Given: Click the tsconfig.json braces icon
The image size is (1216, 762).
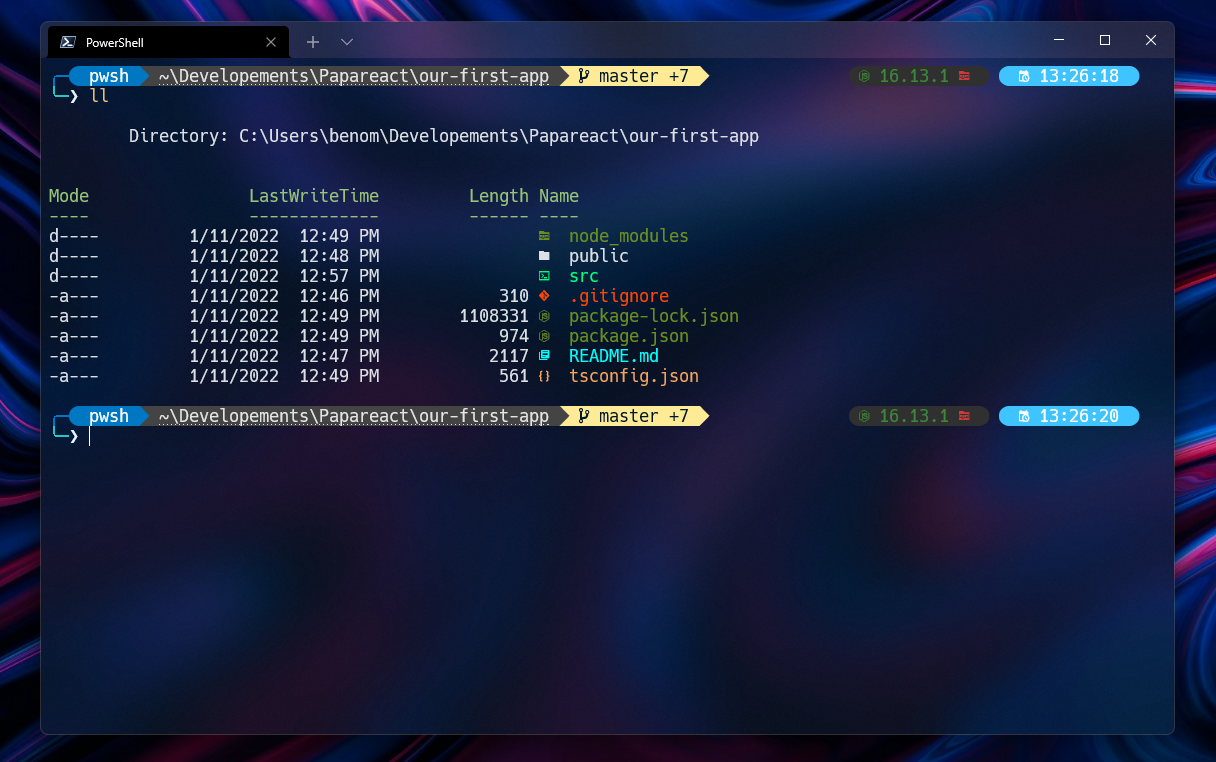Looking at the screenshot, I should pyautogui.click(x=544, y=376).
